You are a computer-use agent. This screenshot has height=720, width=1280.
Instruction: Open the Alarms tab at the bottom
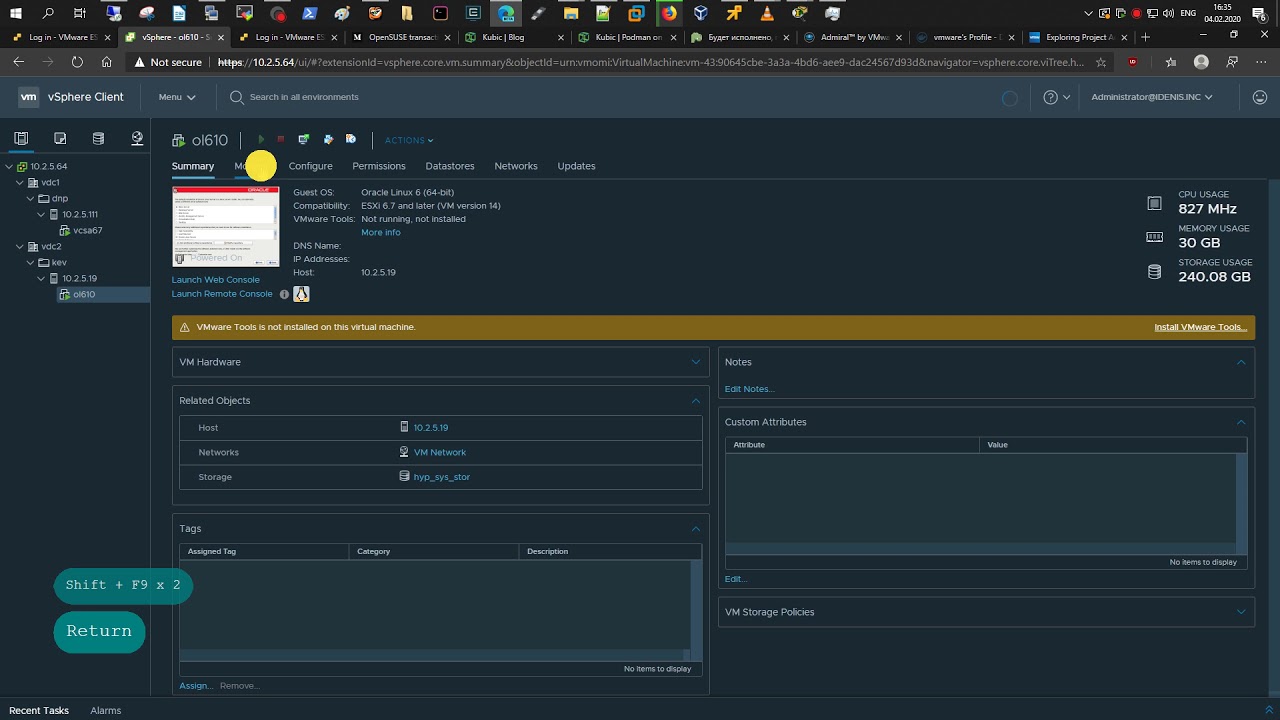click(106, 710)
